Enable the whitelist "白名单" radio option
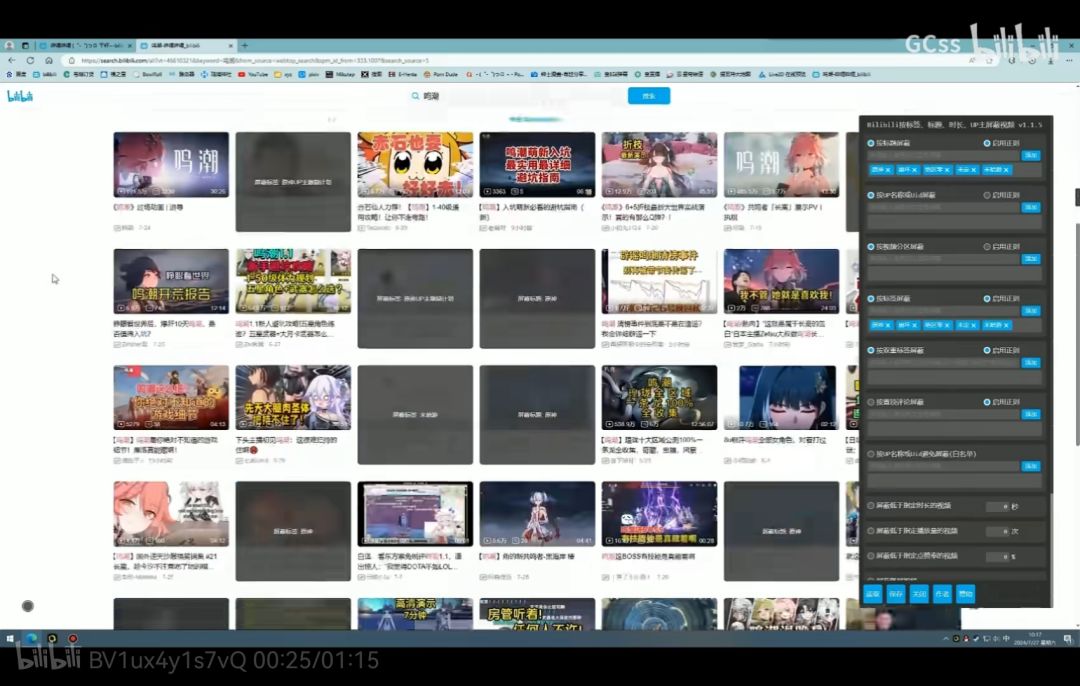The width and height of the screenshot is (1080, 686). pyautogui.click(x=871, y=454)
